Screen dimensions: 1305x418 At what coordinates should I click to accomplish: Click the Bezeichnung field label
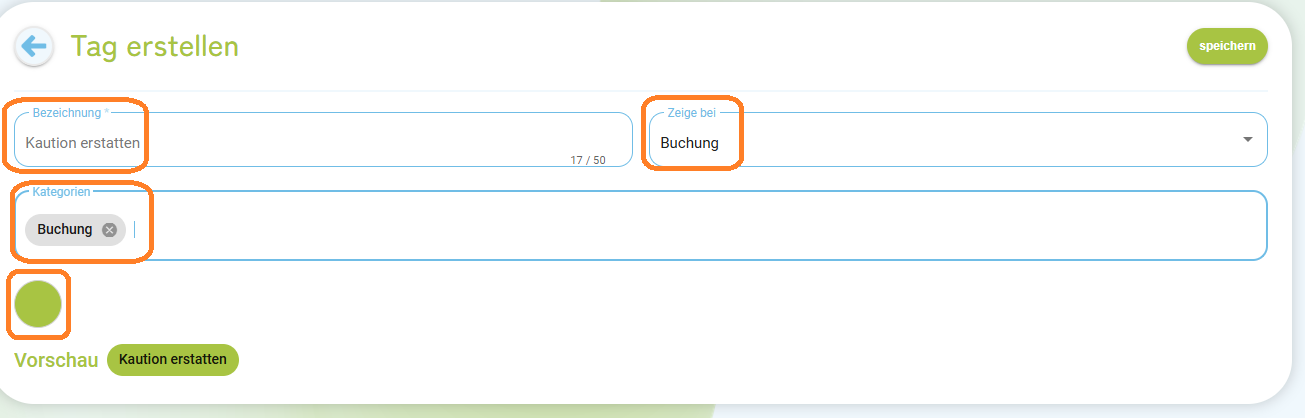tap(70, 113)
